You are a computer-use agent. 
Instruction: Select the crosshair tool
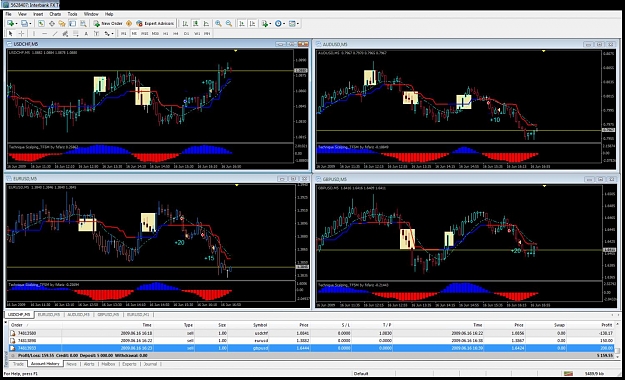[21, 34]
